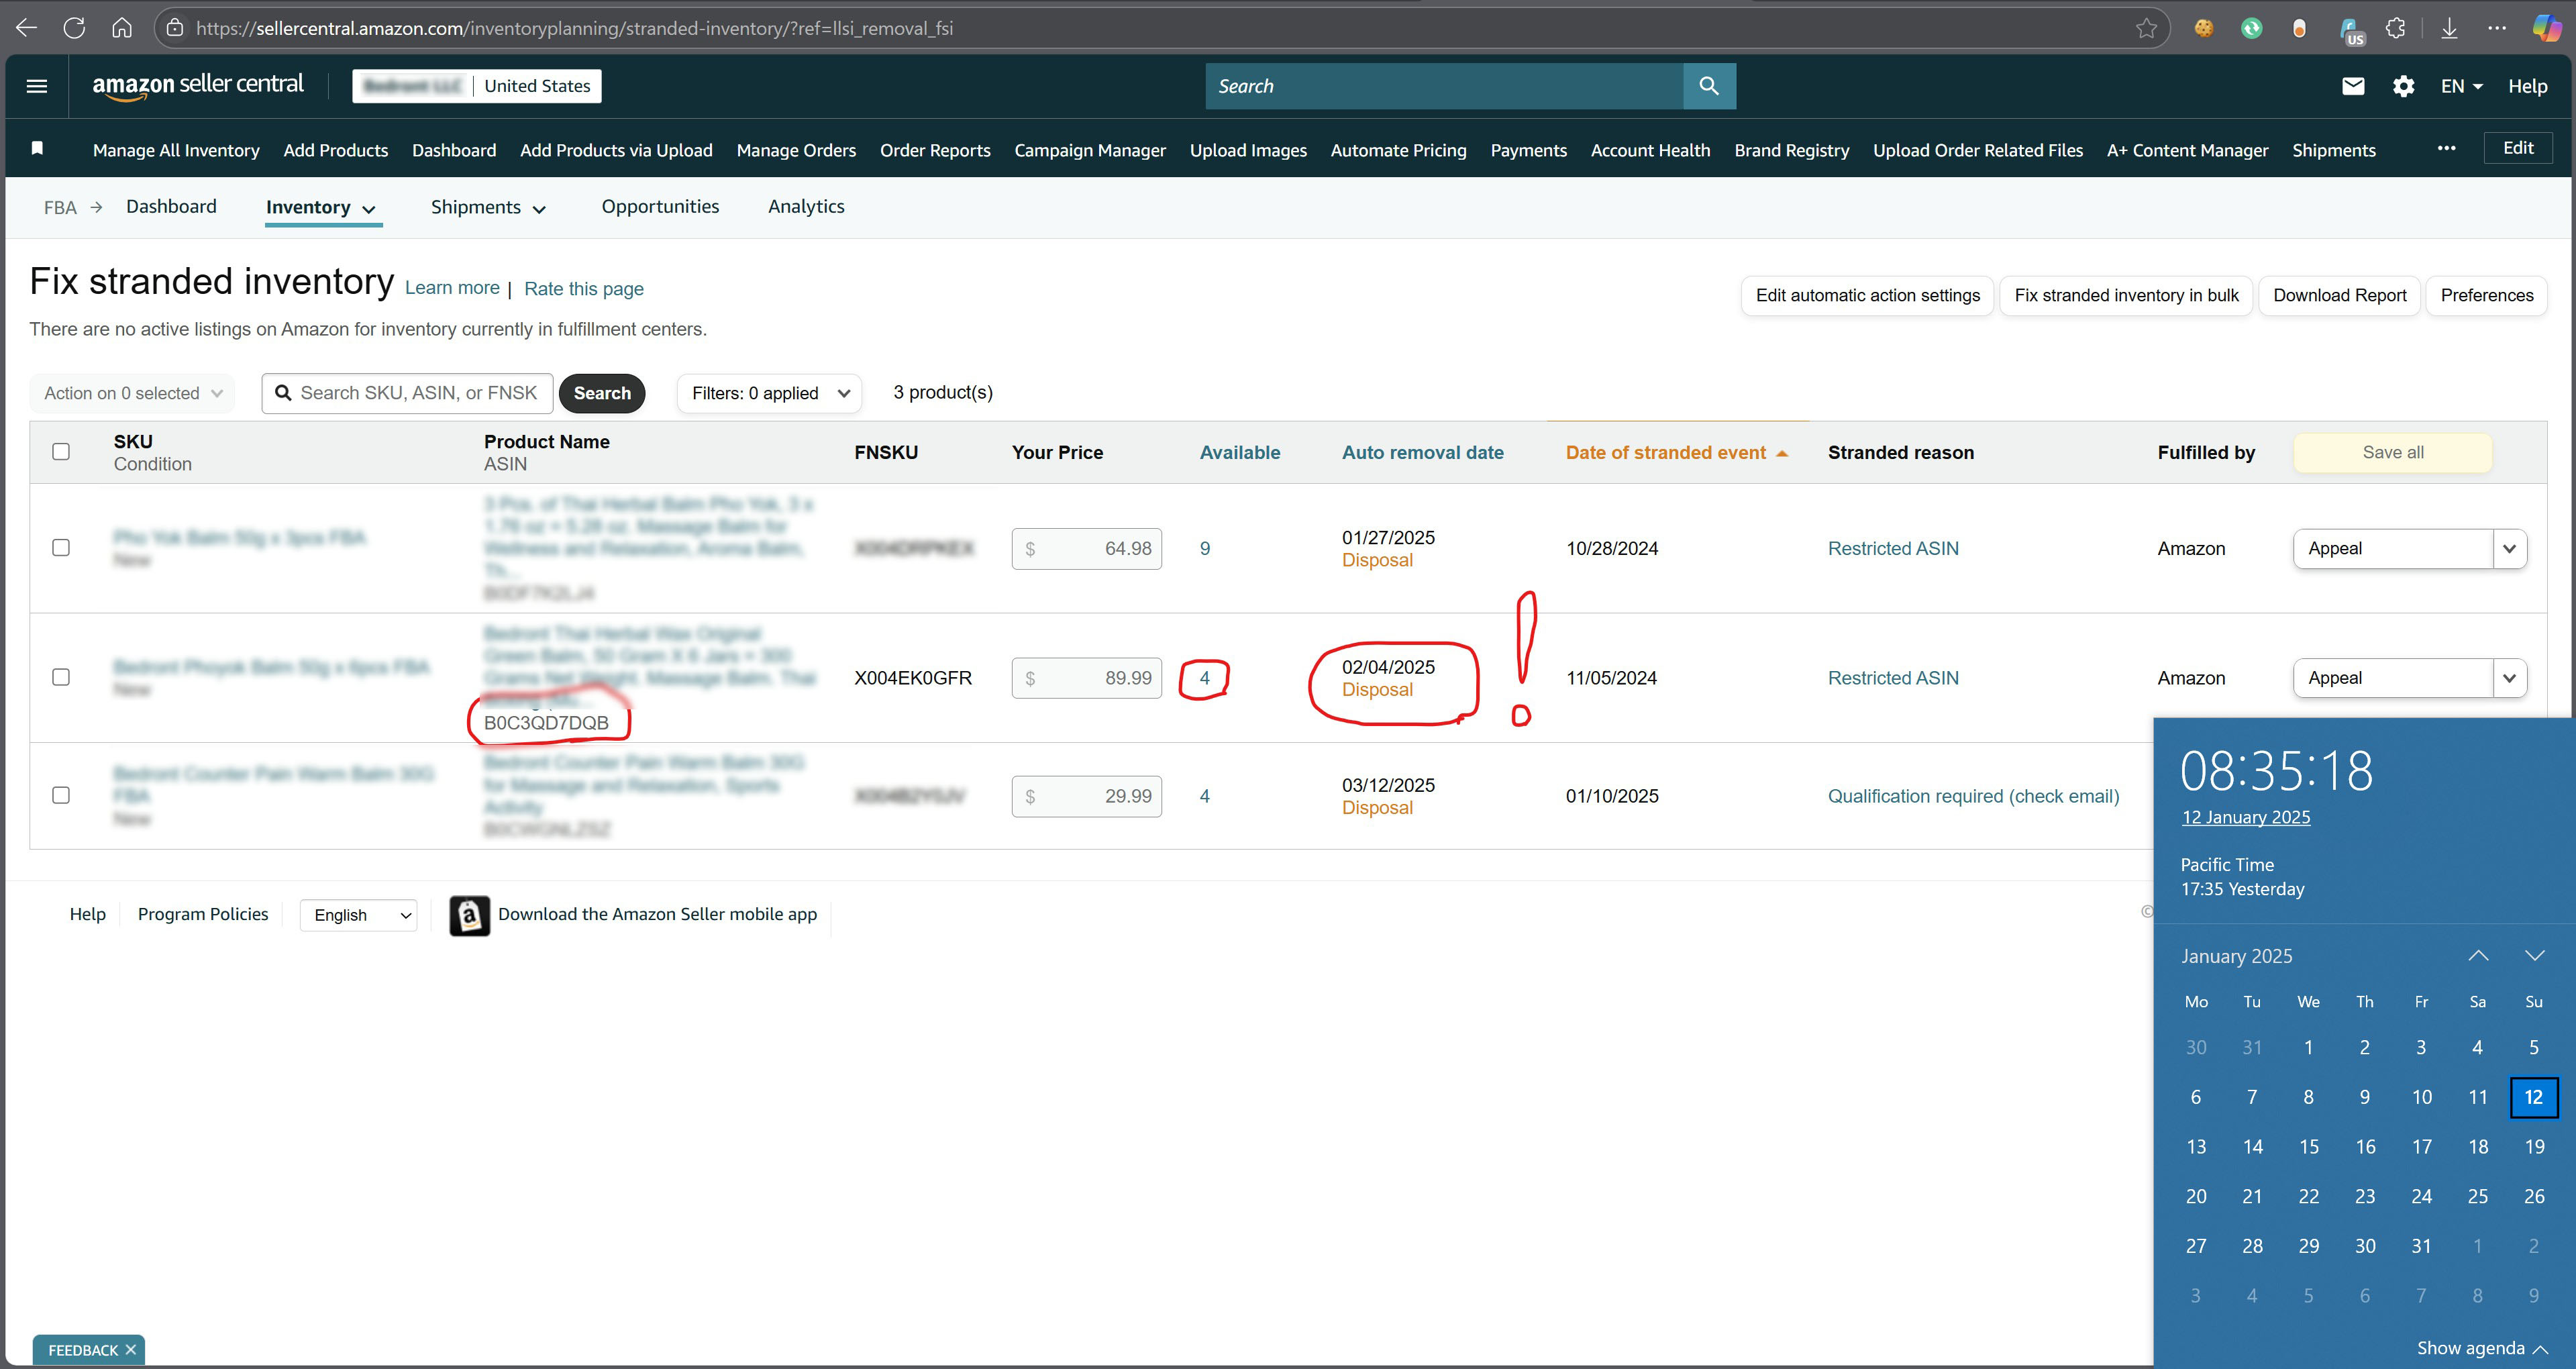
Task: Click Qualification required (check email) link
Action: (x=1973, y=796)
